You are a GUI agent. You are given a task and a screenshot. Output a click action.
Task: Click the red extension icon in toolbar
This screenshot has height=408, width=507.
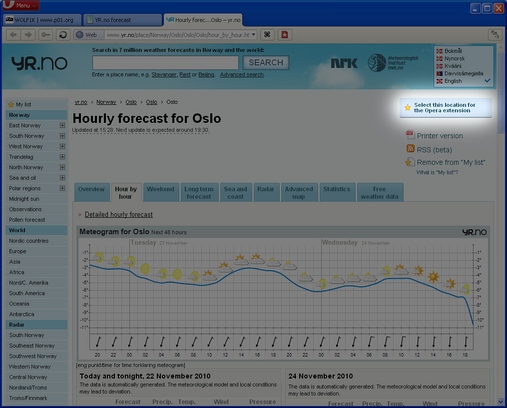pyautogui.click(x=285, y=35)
